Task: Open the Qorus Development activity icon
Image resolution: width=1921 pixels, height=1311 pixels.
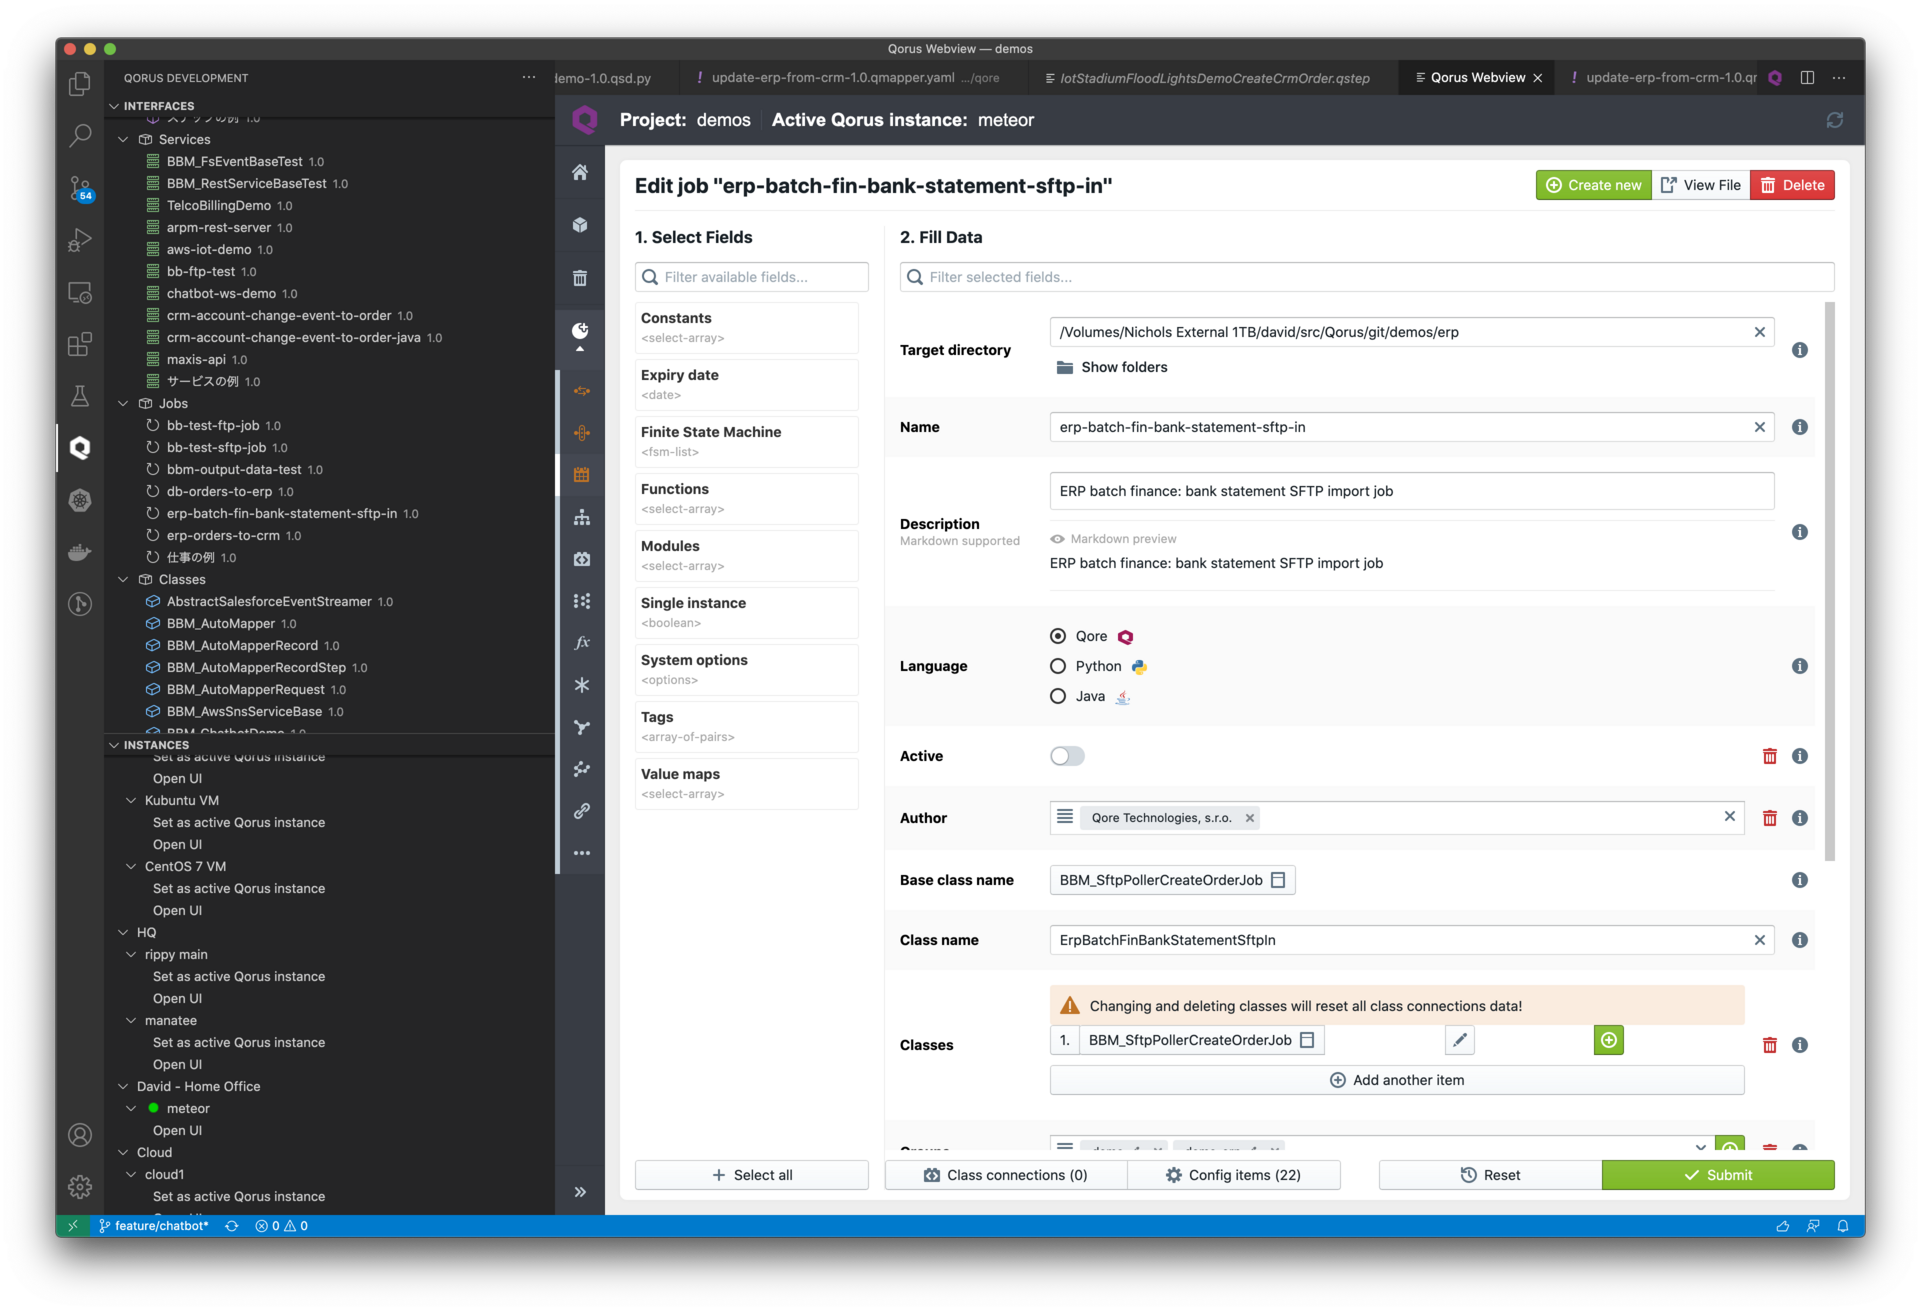Action: coord(80,447)
